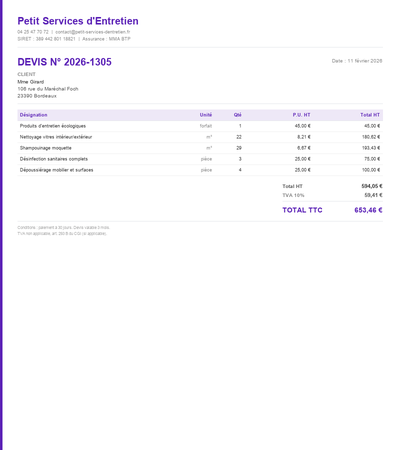This screenshot has width=400, height=450.
Task: Click the TOTAL TTC amount 653,46 €
Action: pos(368,210)
